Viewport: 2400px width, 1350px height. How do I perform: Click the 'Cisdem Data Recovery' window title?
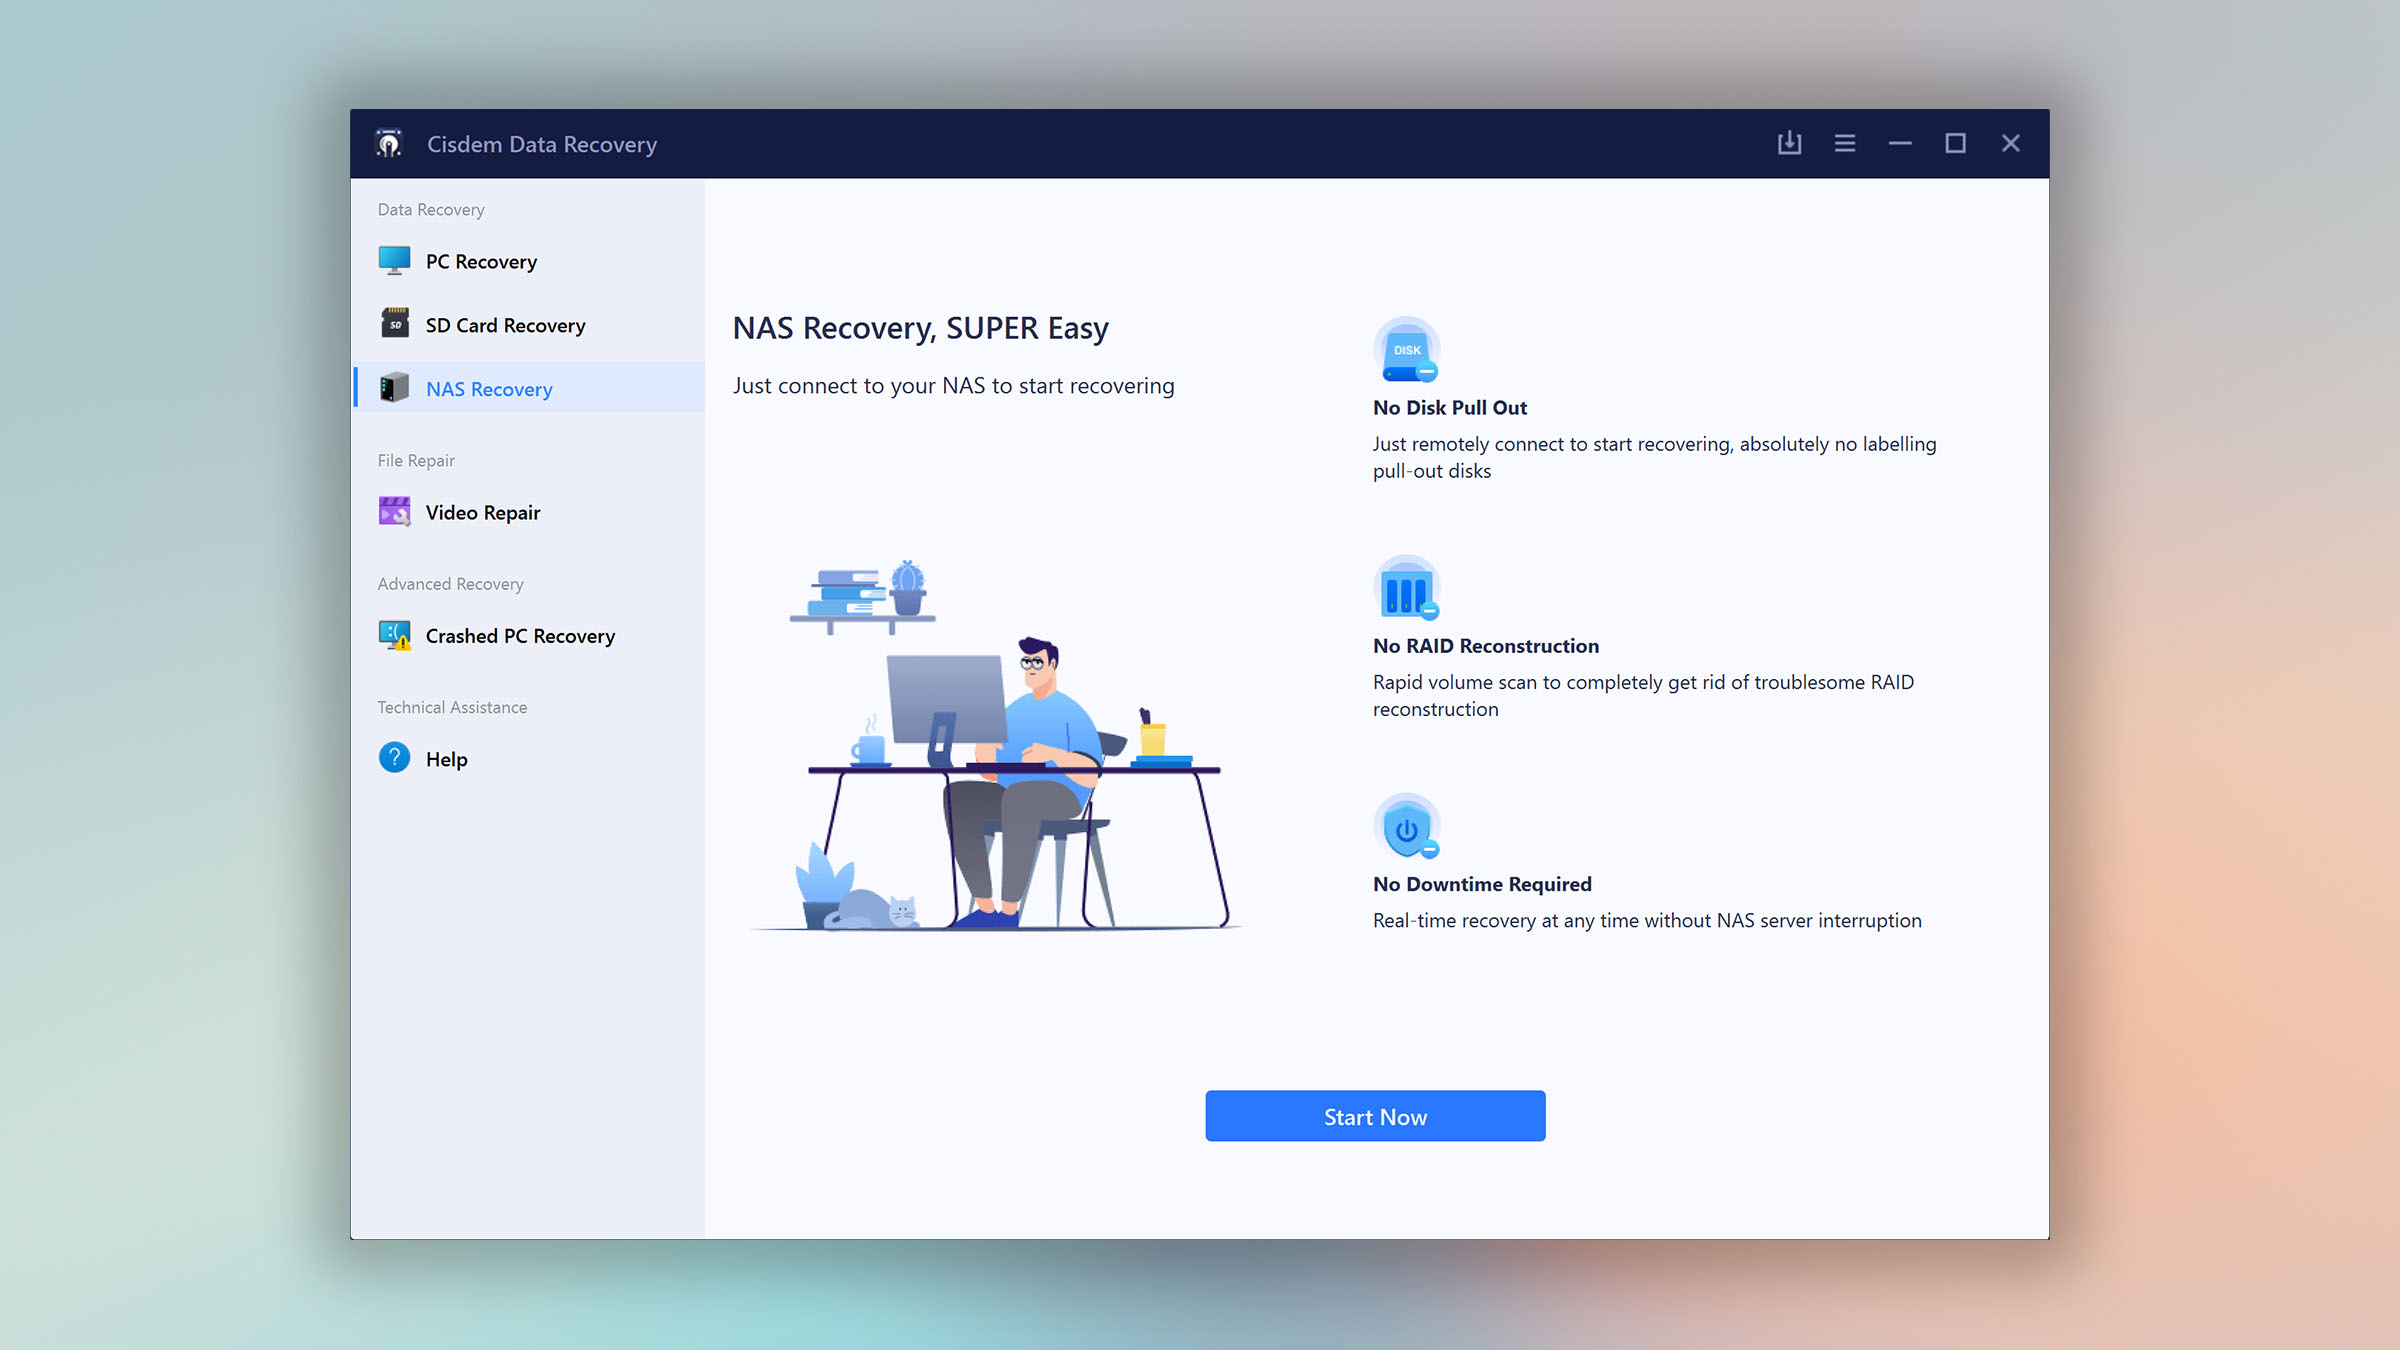(x=542, y=144)
